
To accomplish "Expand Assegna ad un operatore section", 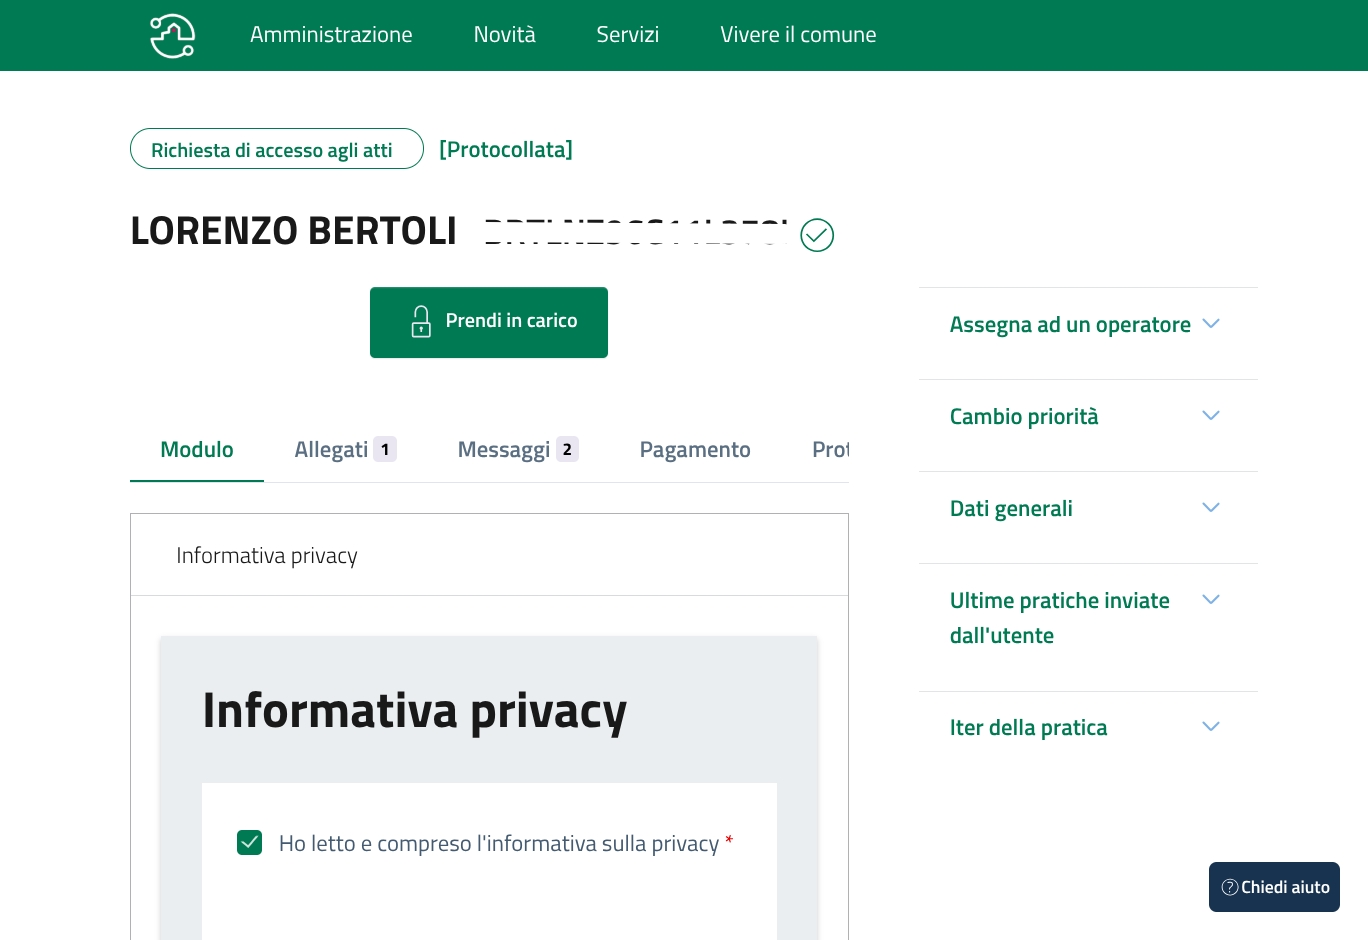I will pos(1210,324).
